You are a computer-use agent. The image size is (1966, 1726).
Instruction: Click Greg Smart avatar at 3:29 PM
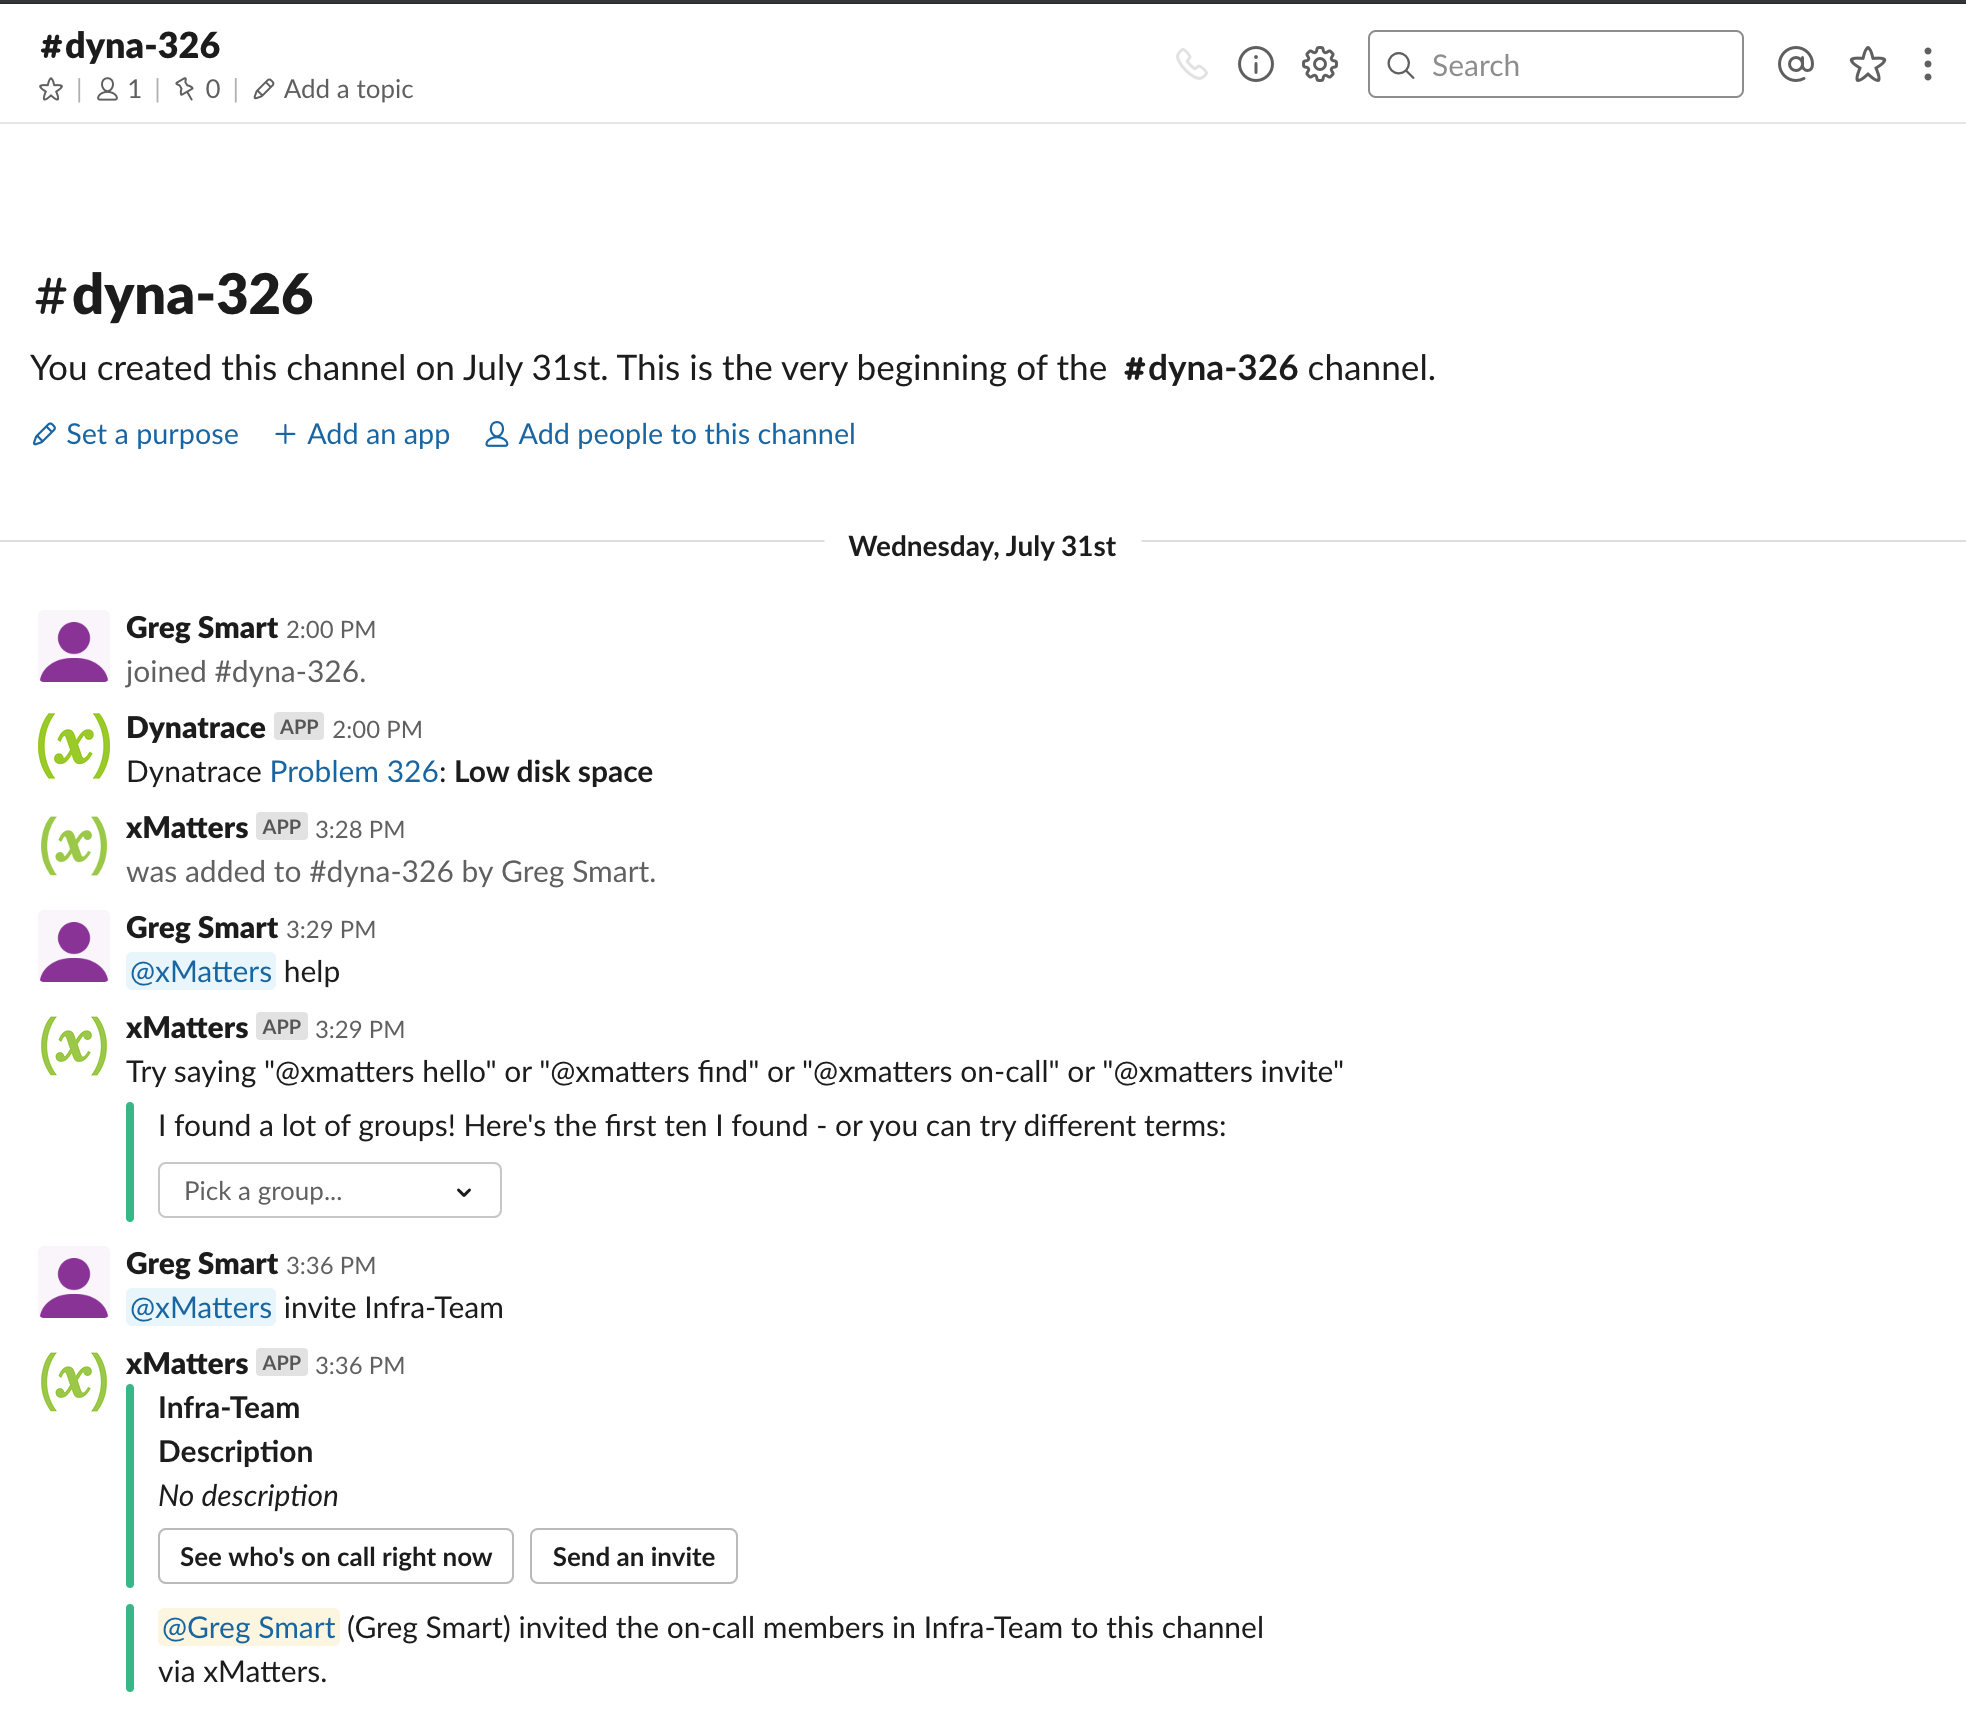click(x=73, y=946)
